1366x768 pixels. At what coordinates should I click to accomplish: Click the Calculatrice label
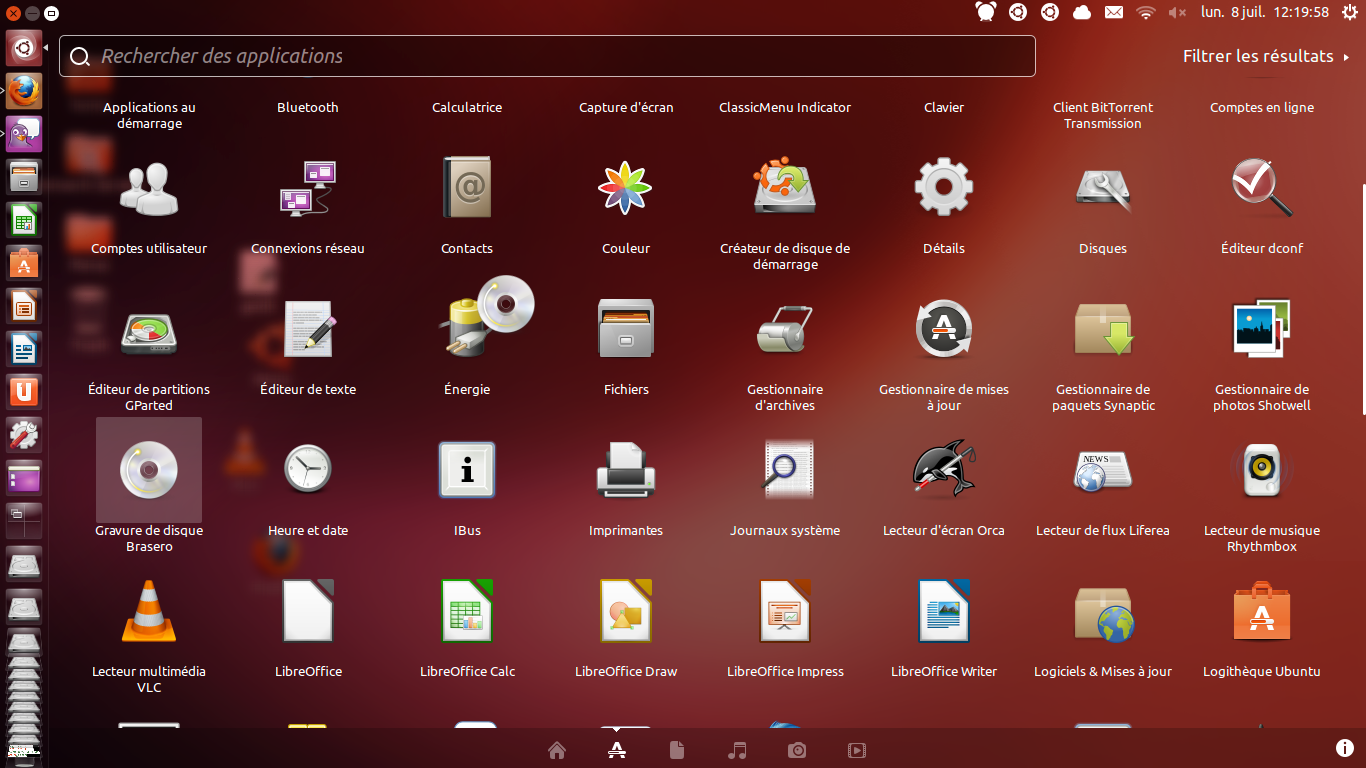coord(467,107)
